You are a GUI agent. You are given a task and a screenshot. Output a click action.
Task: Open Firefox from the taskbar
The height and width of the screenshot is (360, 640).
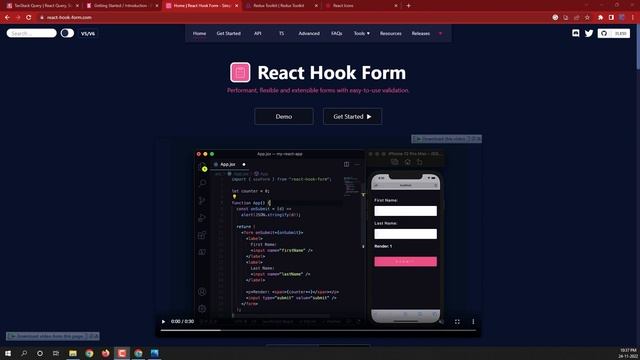pos(105,353)
